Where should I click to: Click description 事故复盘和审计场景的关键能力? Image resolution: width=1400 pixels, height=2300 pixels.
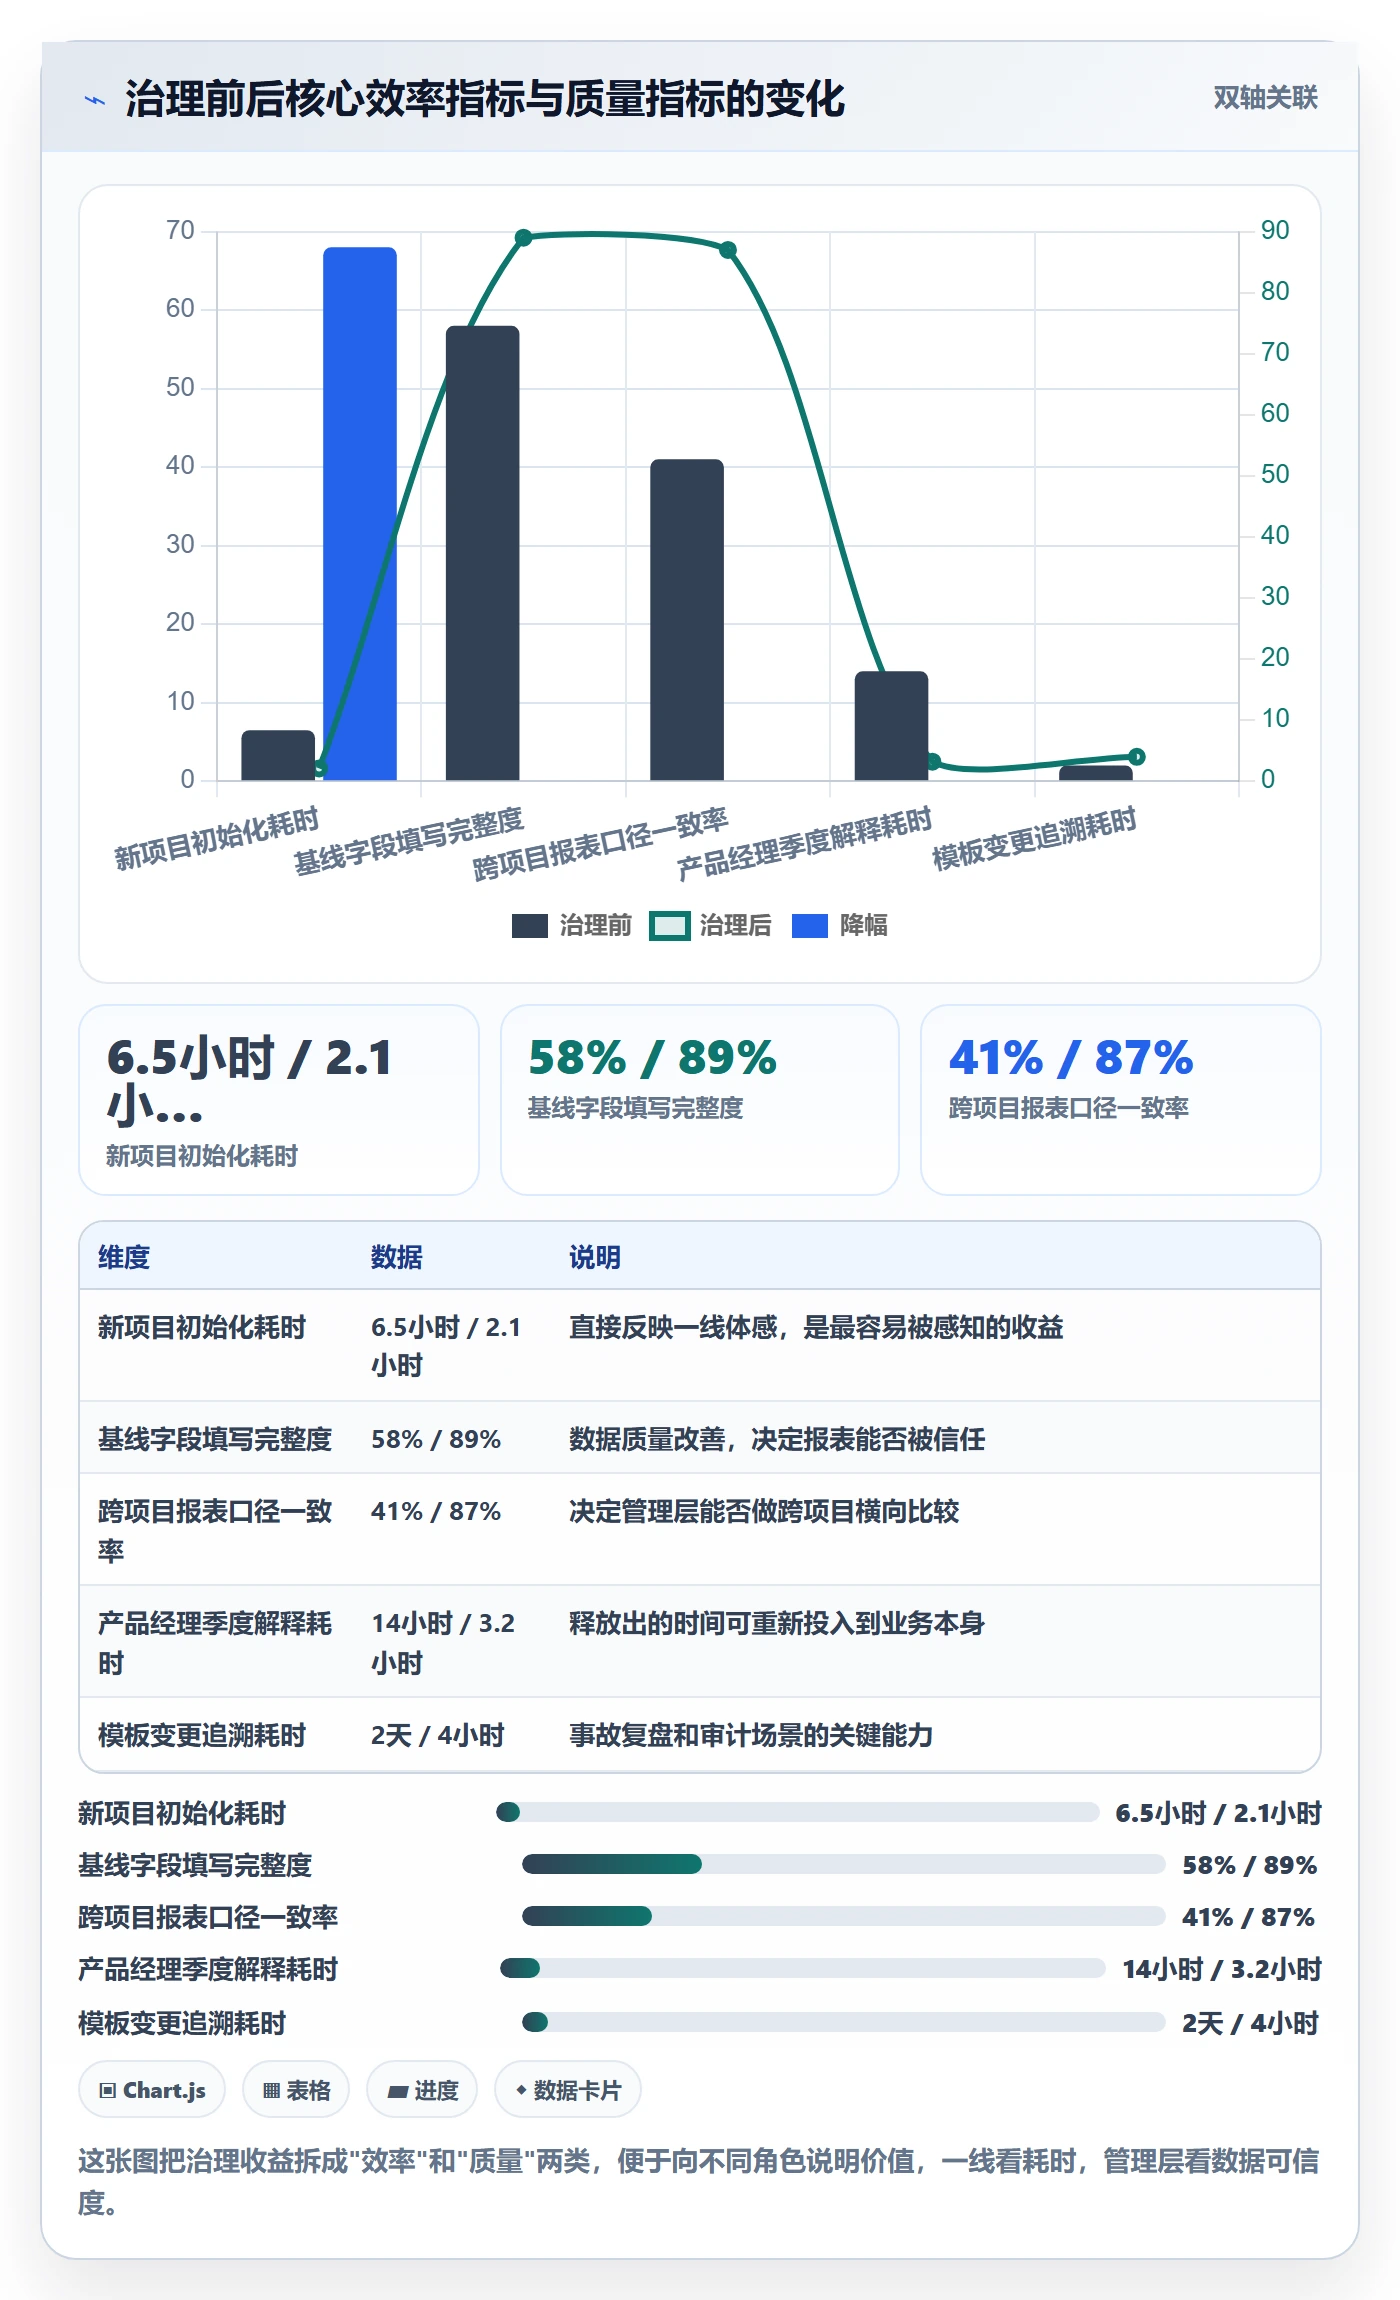[751, 1735]
